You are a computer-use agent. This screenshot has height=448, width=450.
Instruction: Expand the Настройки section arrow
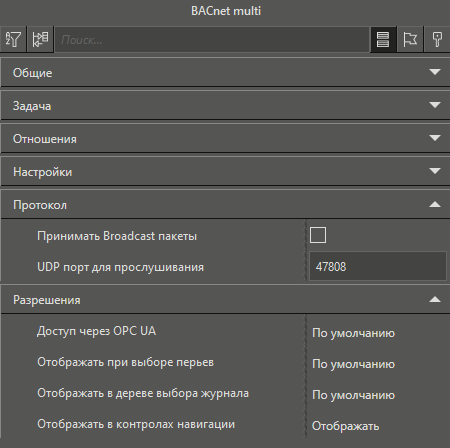tap(435, 171)
